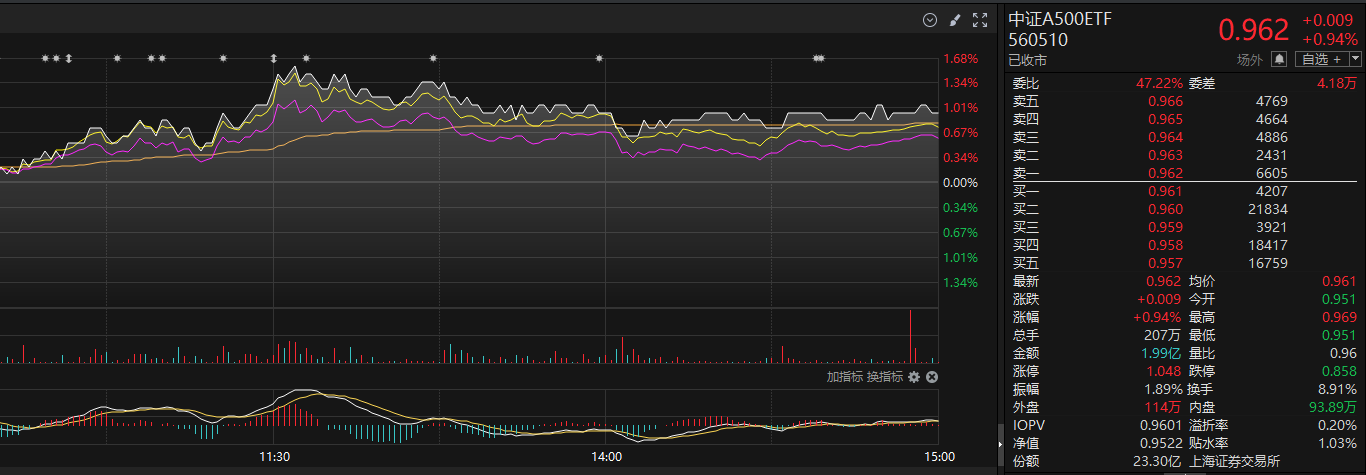This screenshot has width=1366, height=475.
Task: Click the 内盘 value 93.89万
Action: (1334, 407)
